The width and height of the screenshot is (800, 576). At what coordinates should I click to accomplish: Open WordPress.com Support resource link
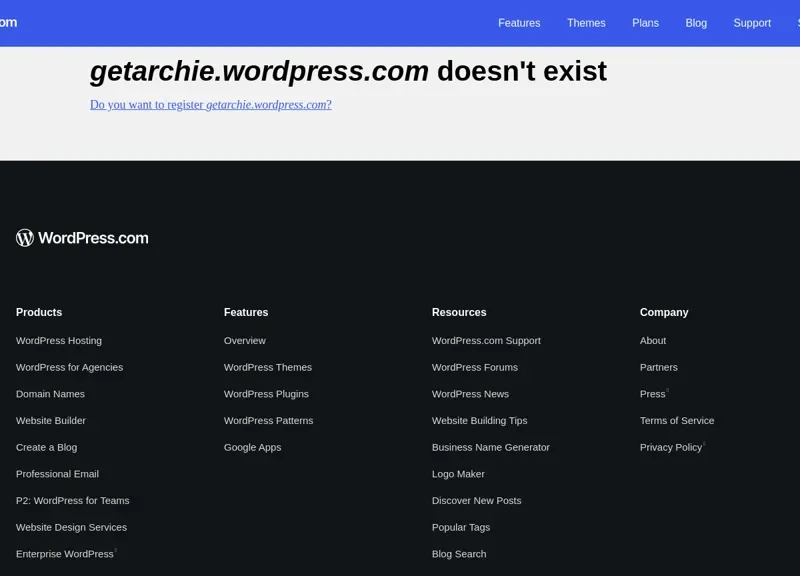point(486,340)
